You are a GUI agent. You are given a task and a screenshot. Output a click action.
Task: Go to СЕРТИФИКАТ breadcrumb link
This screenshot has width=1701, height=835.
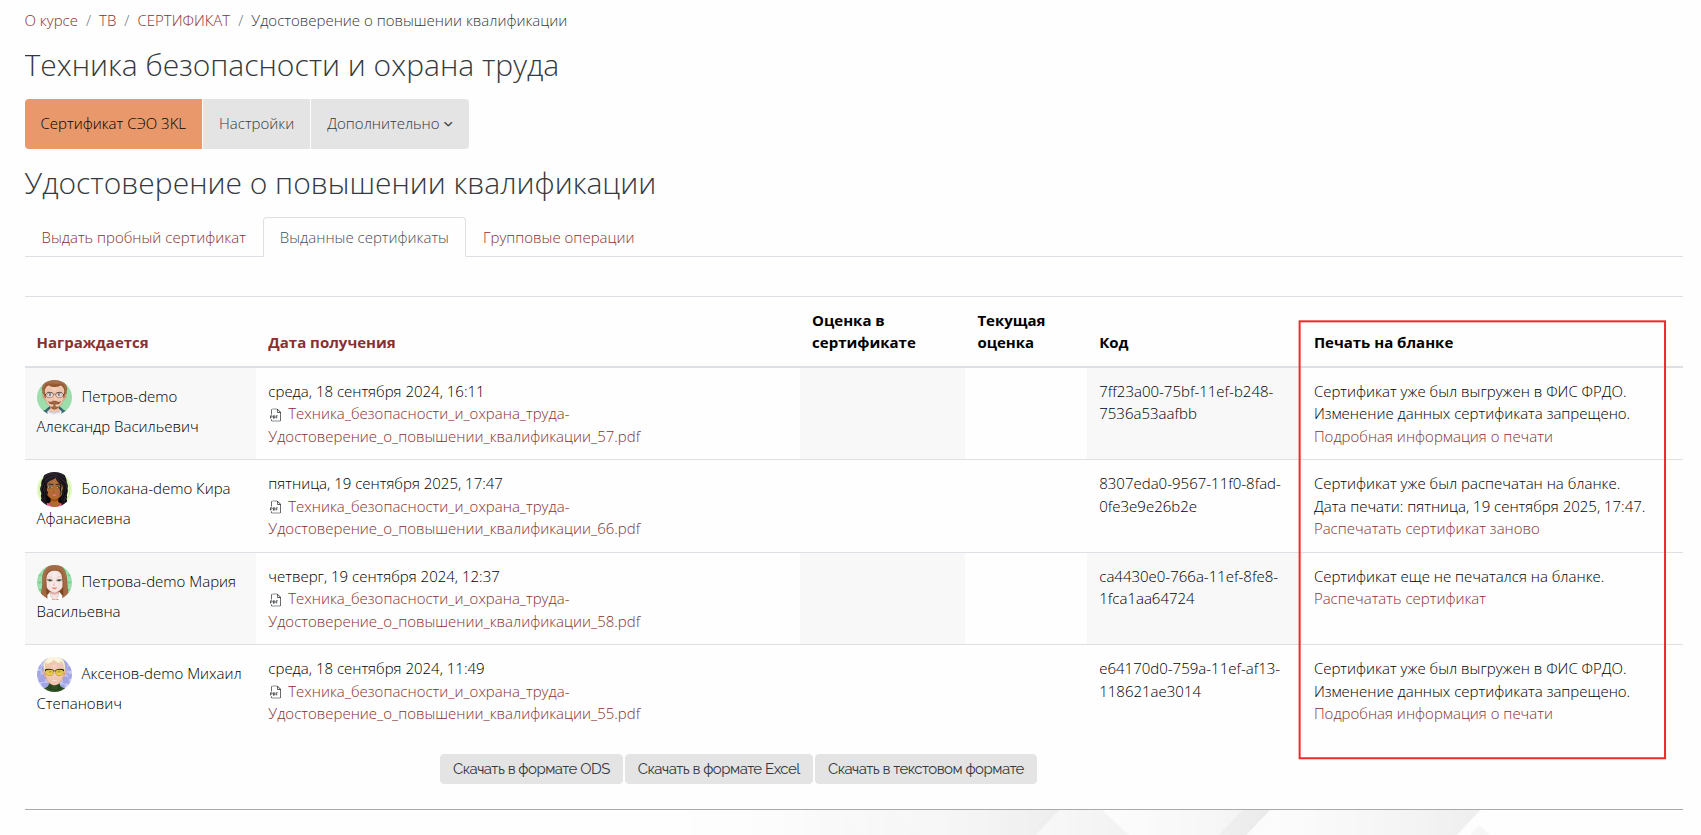[183, 21]
